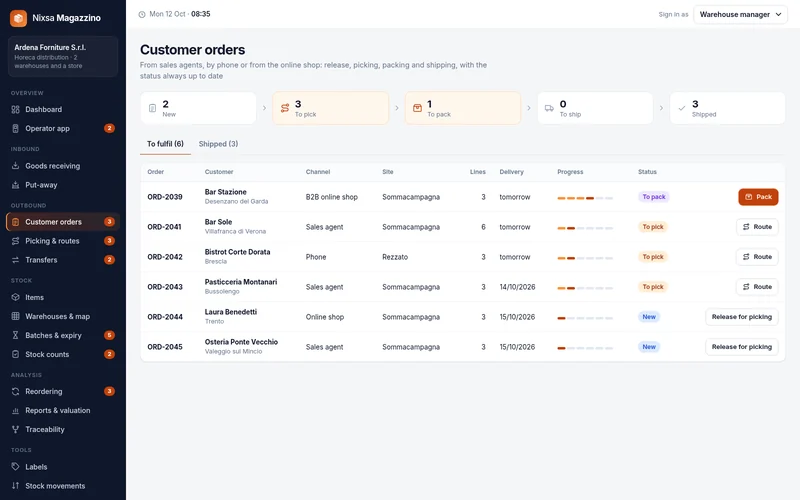
Task: Click the Labels tag icon
Action: click(x=15, y=466)
